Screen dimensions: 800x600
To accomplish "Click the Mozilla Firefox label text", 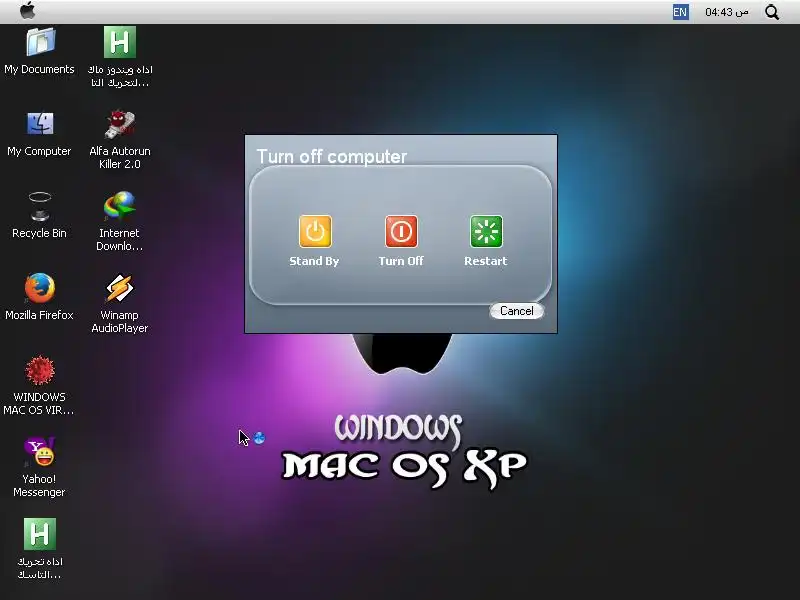I will point(39,315).
